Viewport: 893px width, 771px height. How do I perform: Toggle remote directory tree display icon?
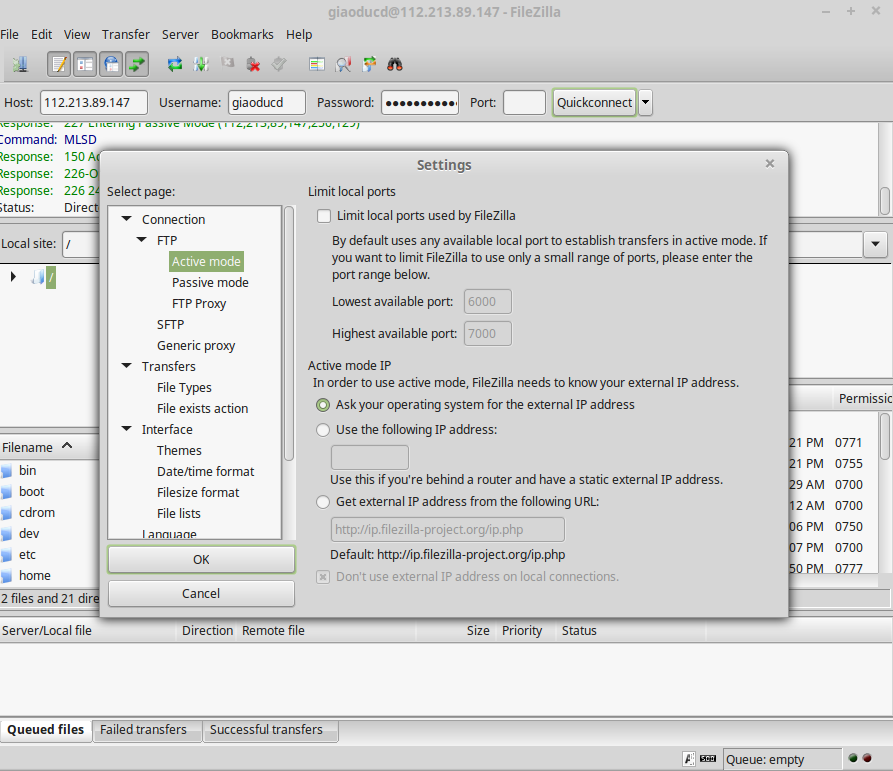(x=112, y=64)
